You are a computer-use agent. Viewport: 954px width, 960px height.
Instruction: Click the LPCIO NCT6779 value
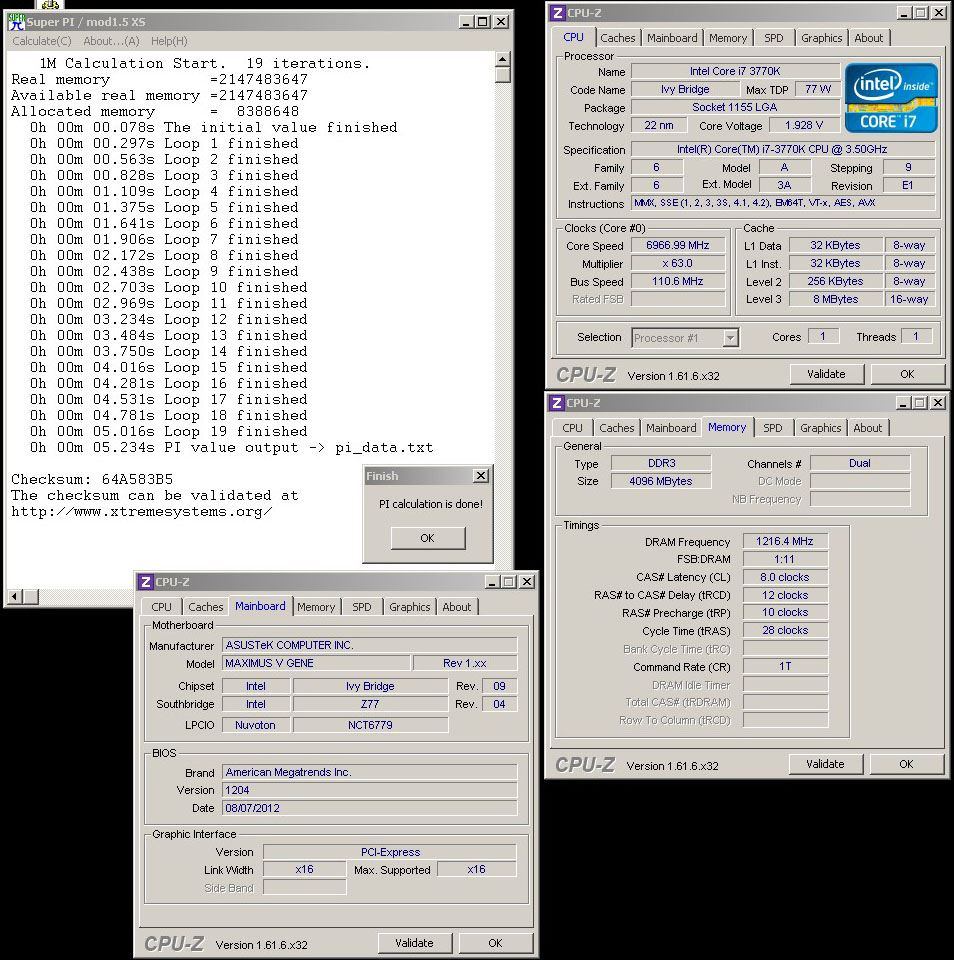[x=370, y=725]
